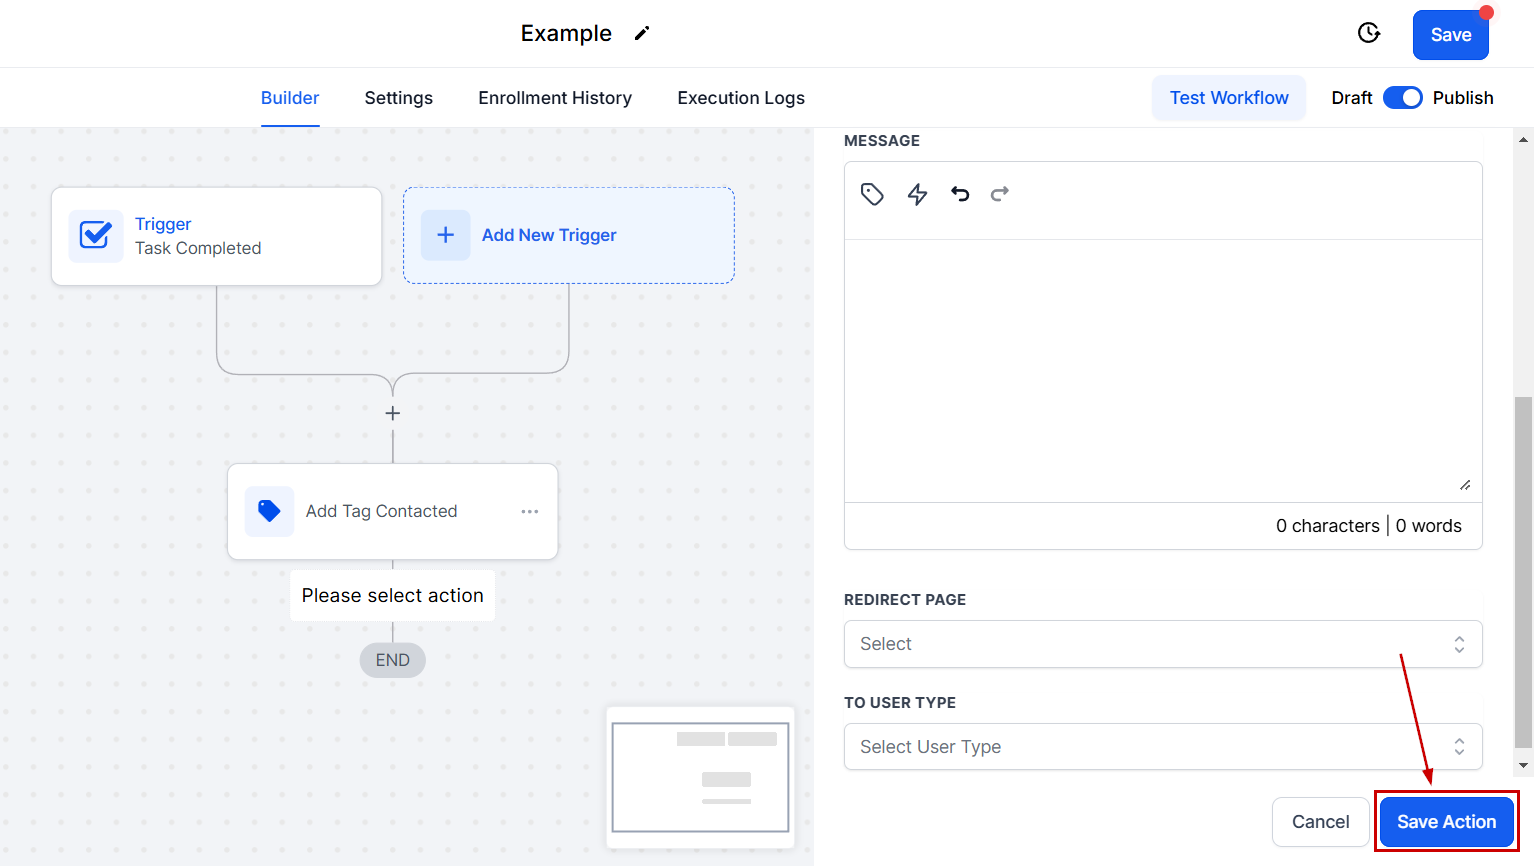Screen dimensions: 1534x866
Task: Click the 0 words counter text
Action: 1428,526
